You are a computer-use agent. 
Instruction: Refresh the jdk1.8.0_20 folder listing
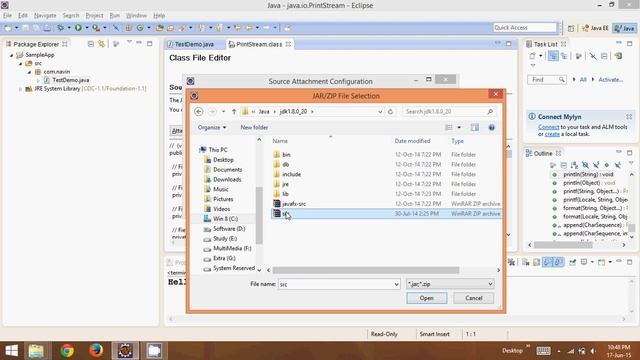click(391, 111)
